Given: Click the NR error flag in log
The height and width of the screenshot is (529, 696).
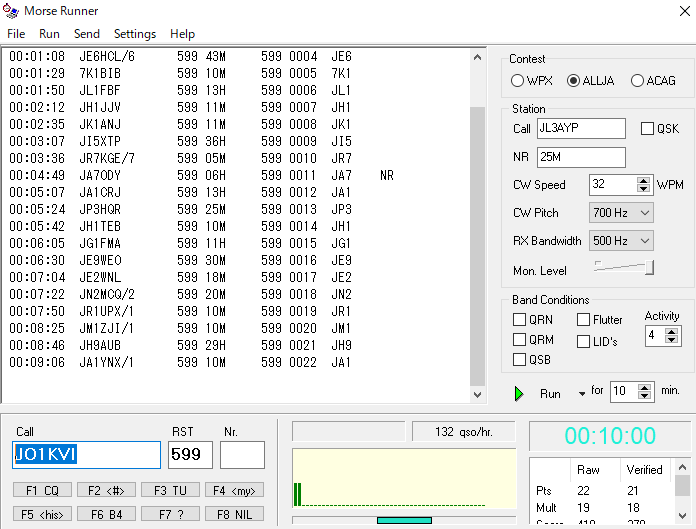Looking at the screenshot, I should click(387, 175).
